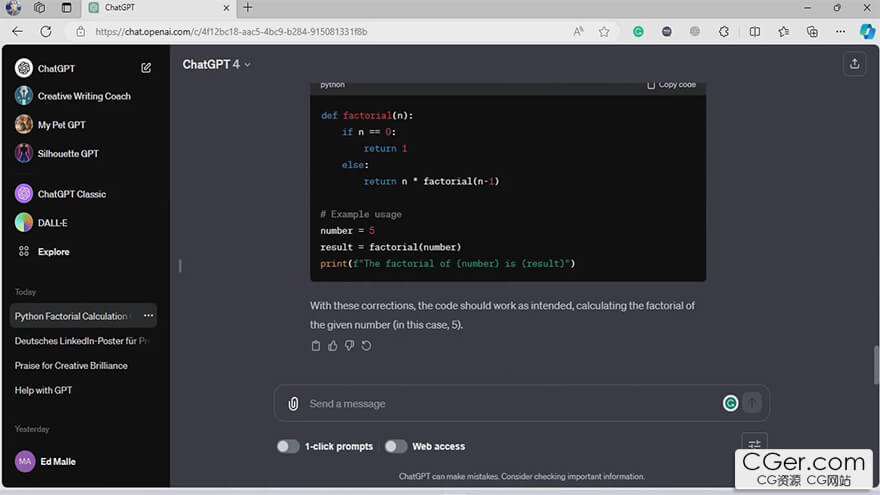
Task: Refresh the browser page
Action: [46, 31]
